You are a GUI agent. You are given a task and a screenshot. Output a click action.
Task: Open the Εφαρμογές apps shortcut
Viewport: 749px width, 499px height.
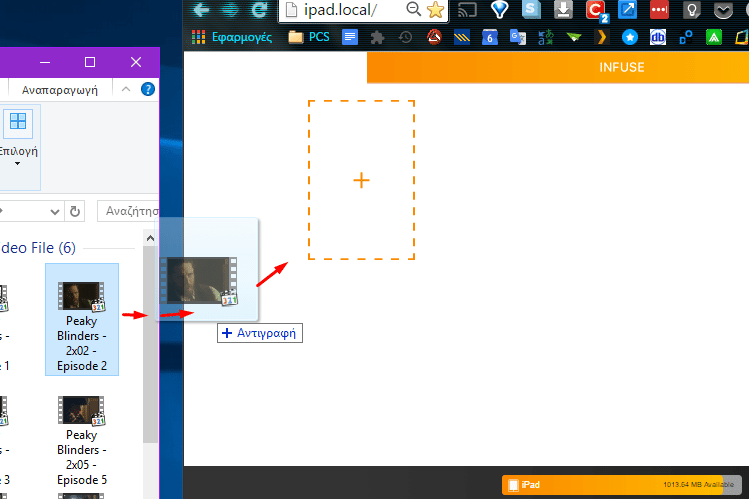(232, 37)
